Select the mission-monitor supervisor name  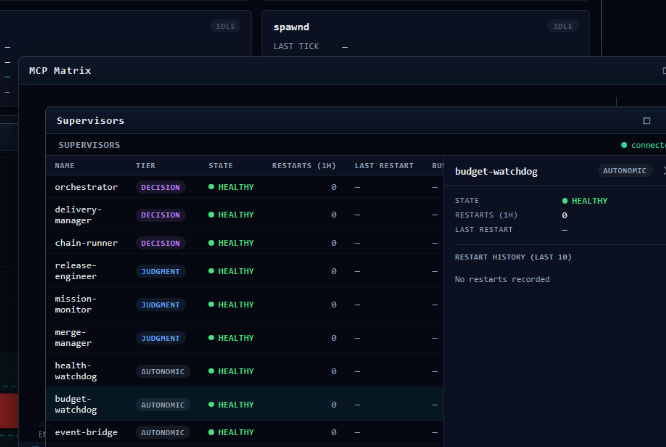pos(76,304)
